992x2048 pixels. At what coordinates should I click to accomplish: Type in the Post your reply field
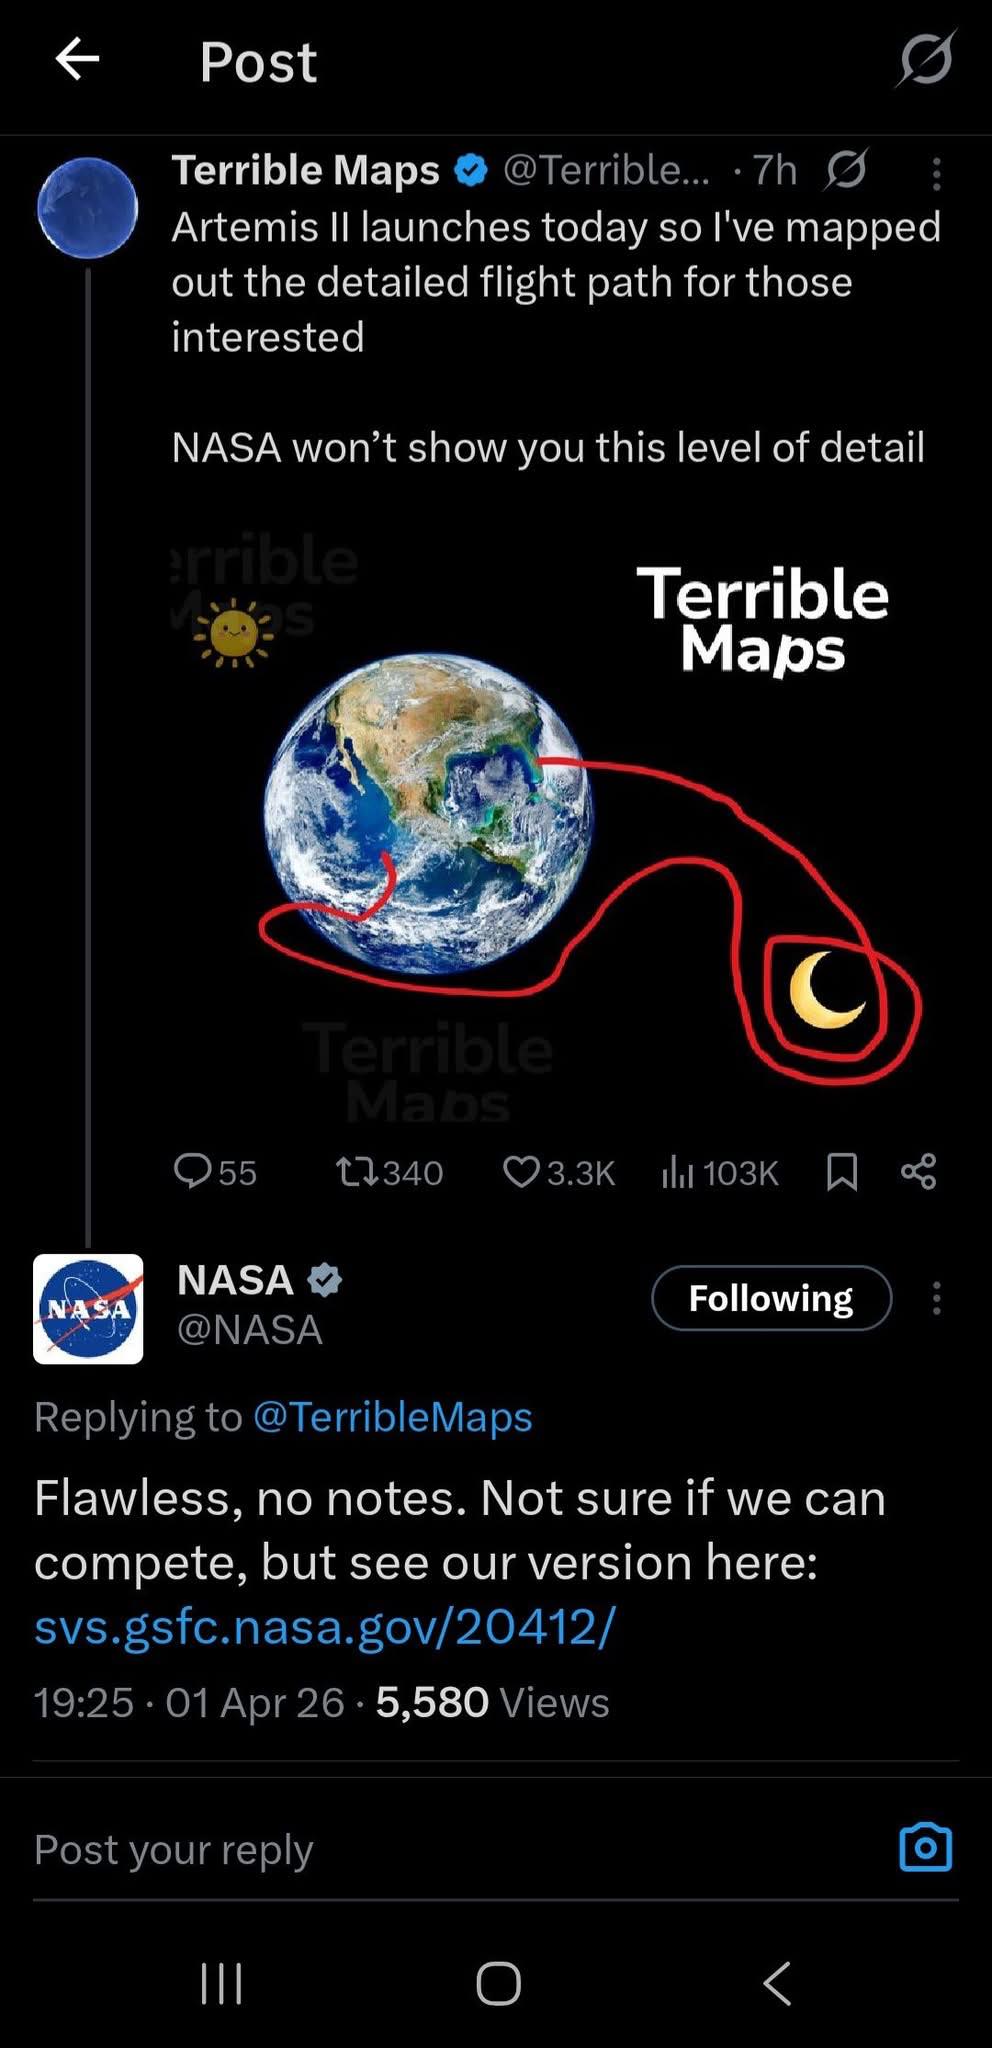tap(400, 1849)
